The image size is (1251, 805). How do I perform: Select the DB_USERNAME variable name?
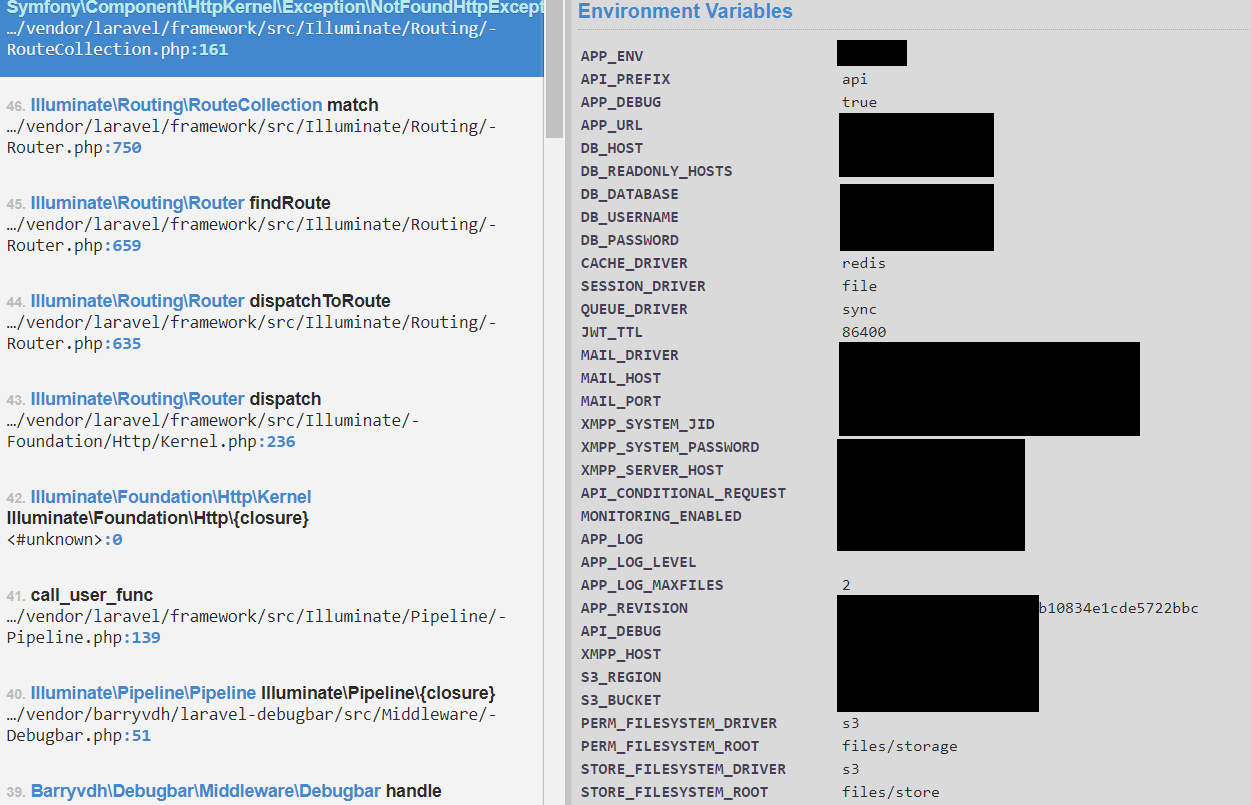tap(630, 217)
